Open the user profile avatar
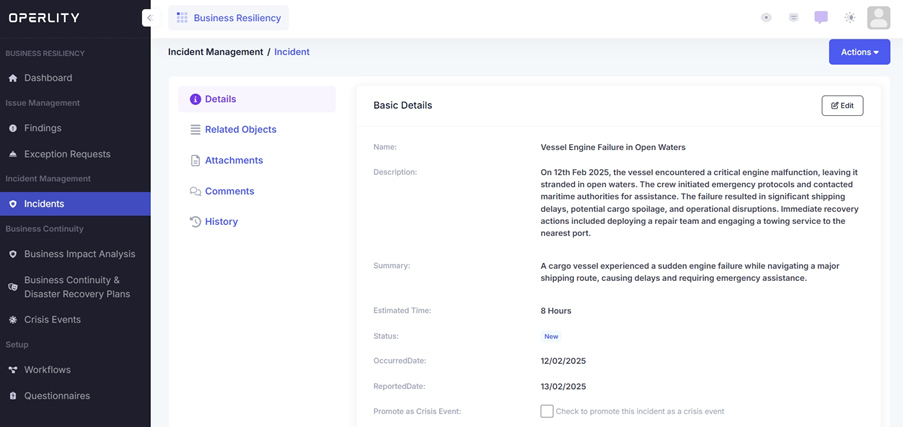The width and height of the screenshot is (903, 427). click(878, 18)
